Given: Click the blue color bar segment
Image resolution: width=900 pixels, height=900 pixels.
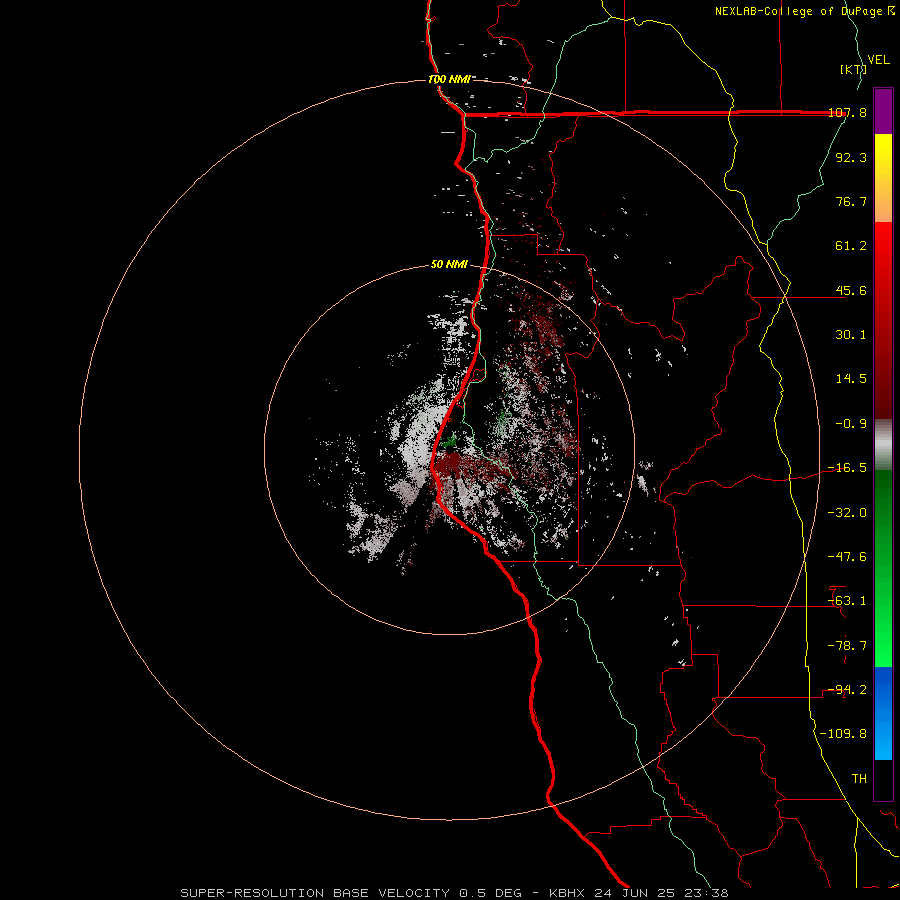Looking at the screenshot, I should [x=883, y=713].
